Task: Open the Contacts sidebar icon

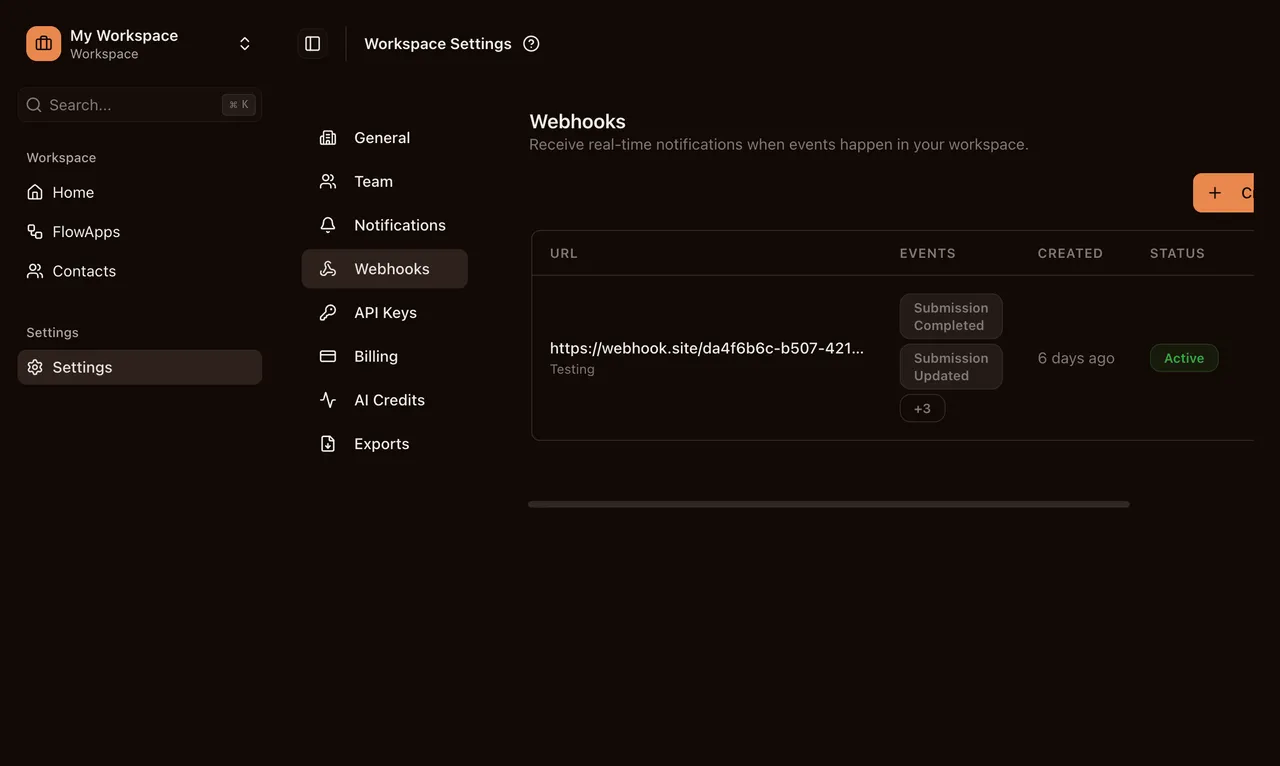Action: (x=34, y=270)
